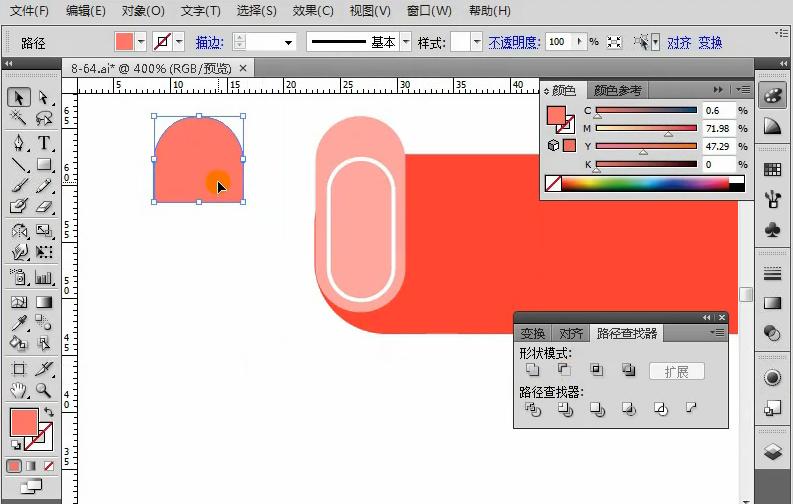Choose the Pencil tool
The height and width of the screenshot is (504, 793).
(x=44, y=185)
